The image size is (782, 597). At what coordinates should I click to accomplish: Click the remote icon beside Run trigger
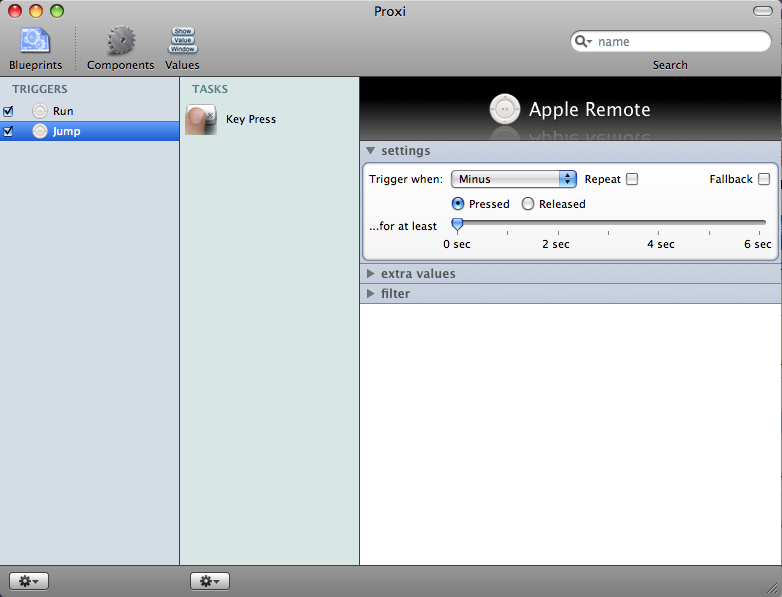(x=40, y=111)
